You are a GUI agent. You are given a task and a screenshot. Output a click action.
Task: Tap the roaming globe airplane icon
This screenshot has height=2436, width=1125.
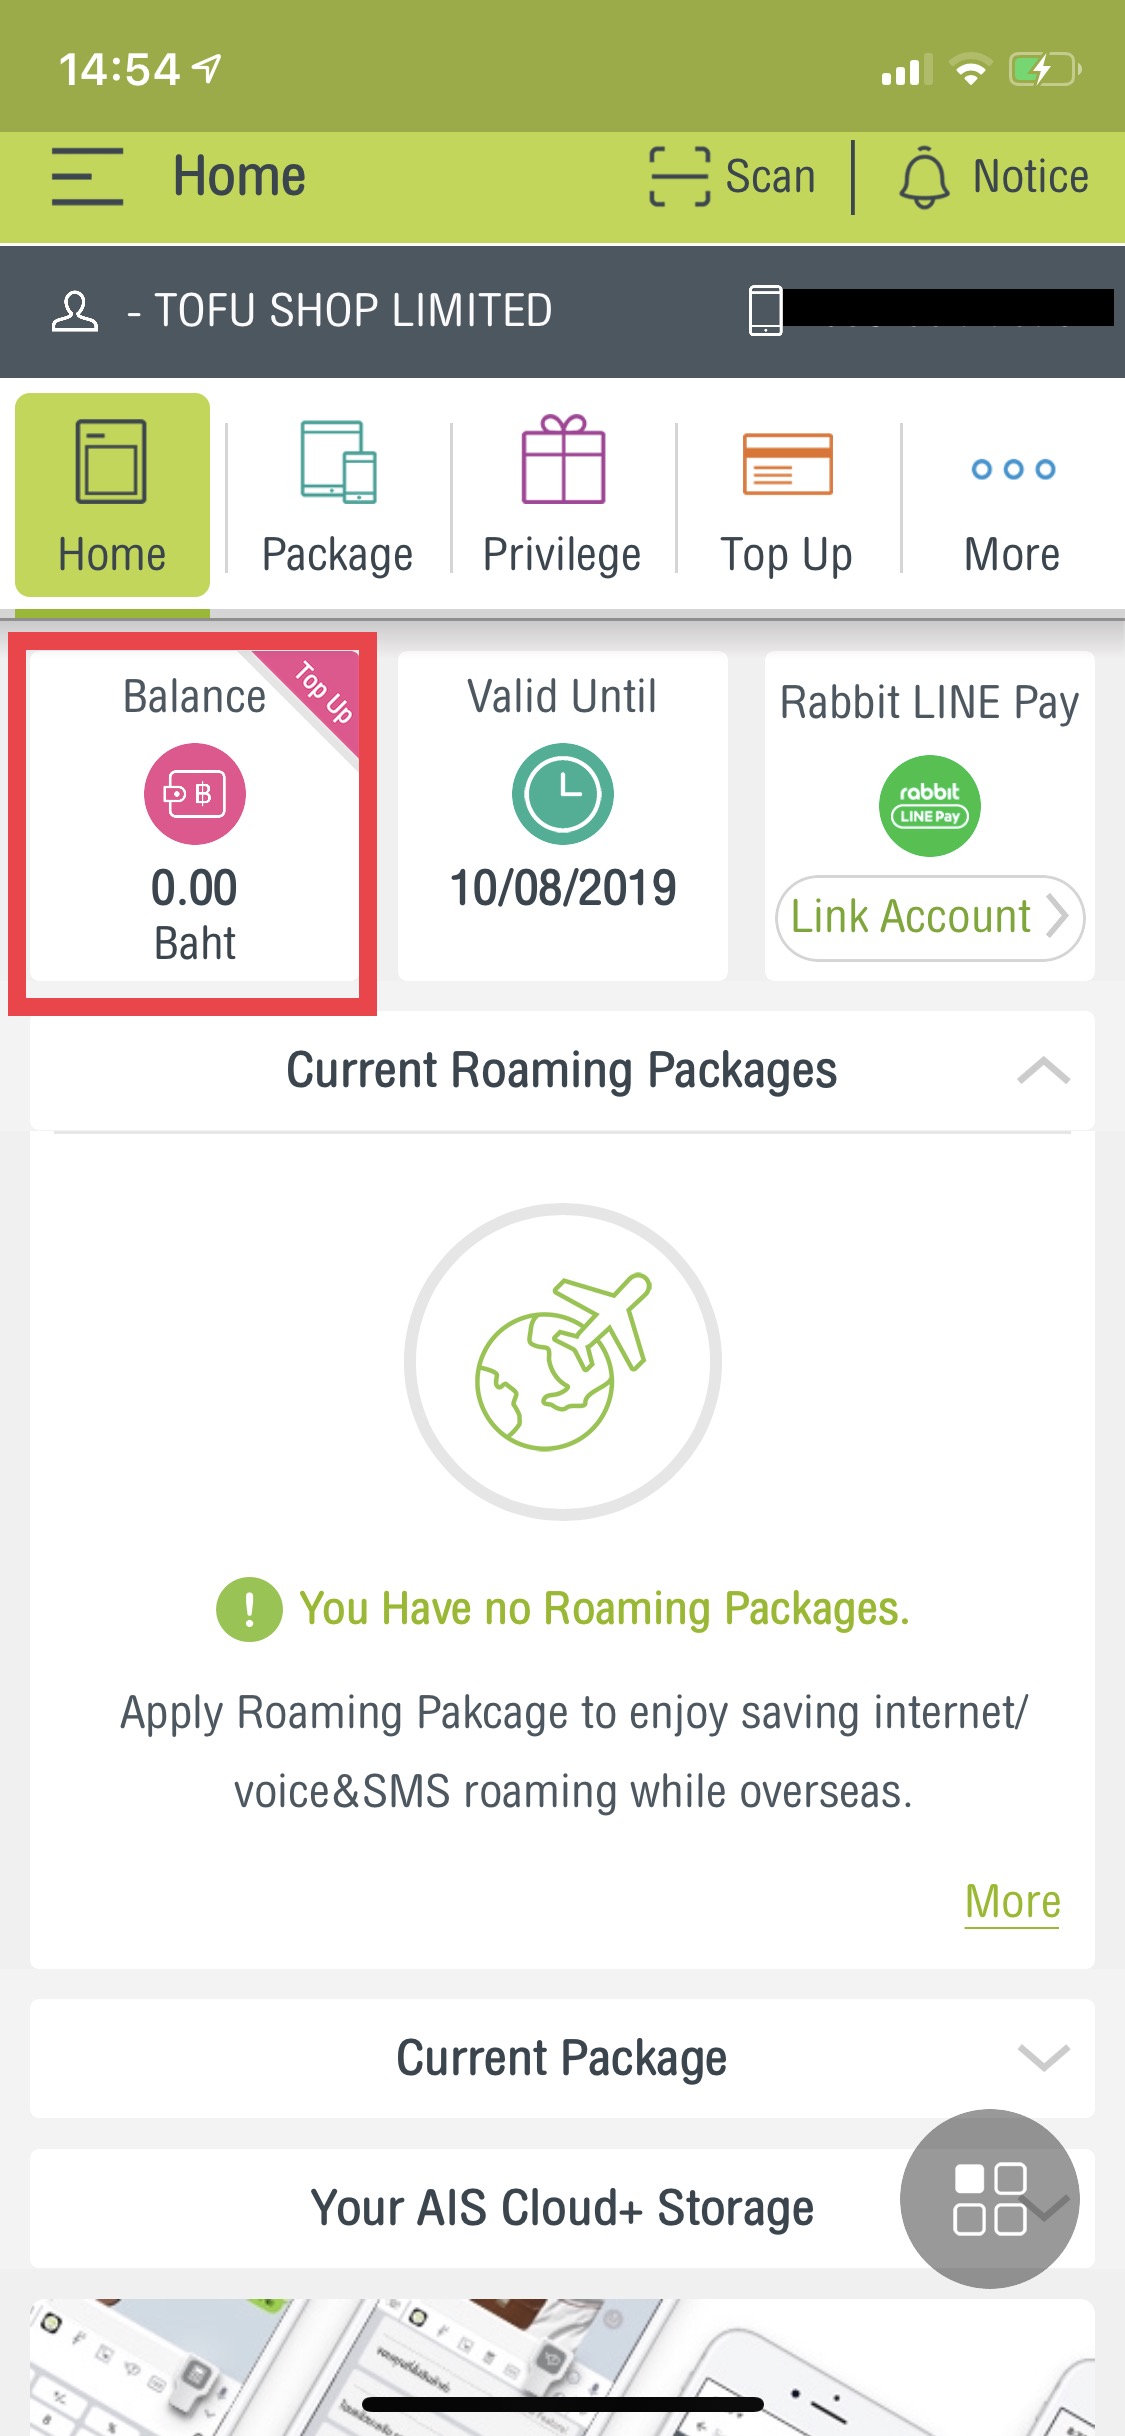click(x=562, y=1362)
